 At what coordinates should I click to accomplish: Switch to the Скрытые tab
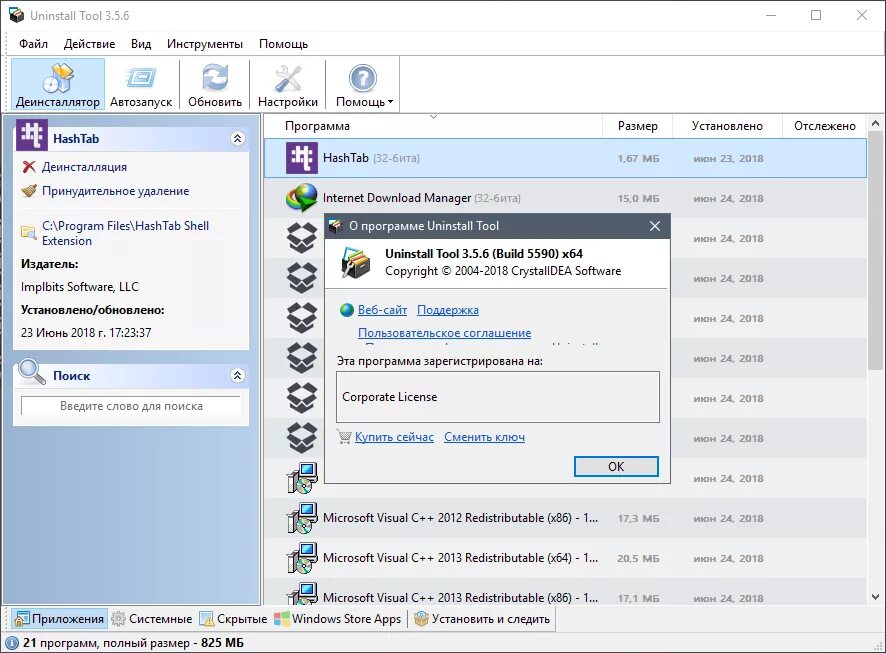233,619
